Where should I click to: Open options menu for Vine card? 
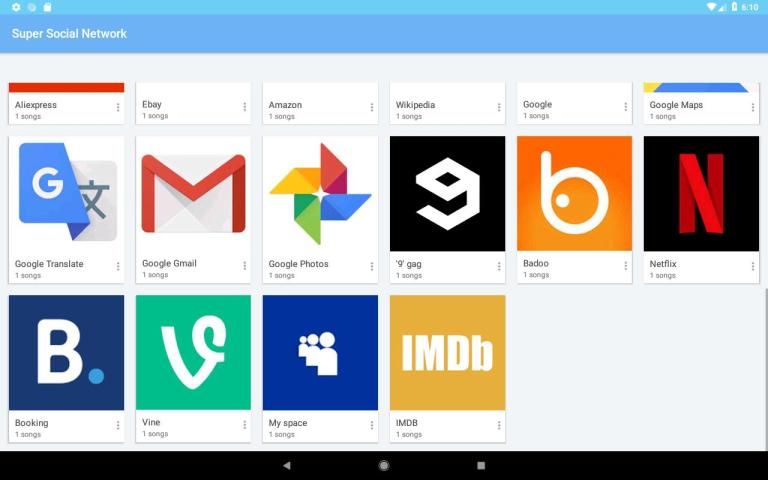pyautogui.click(x=245, y=426)
